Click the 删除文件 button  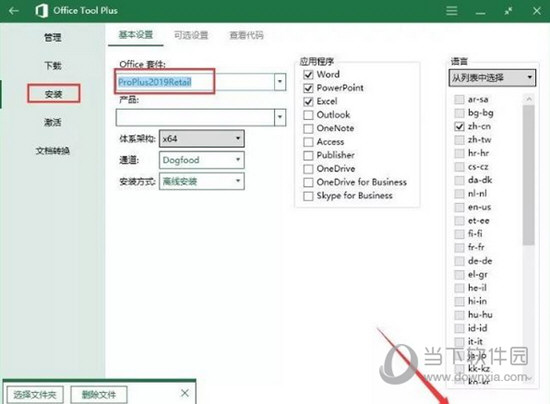click(x=99, y=395)
